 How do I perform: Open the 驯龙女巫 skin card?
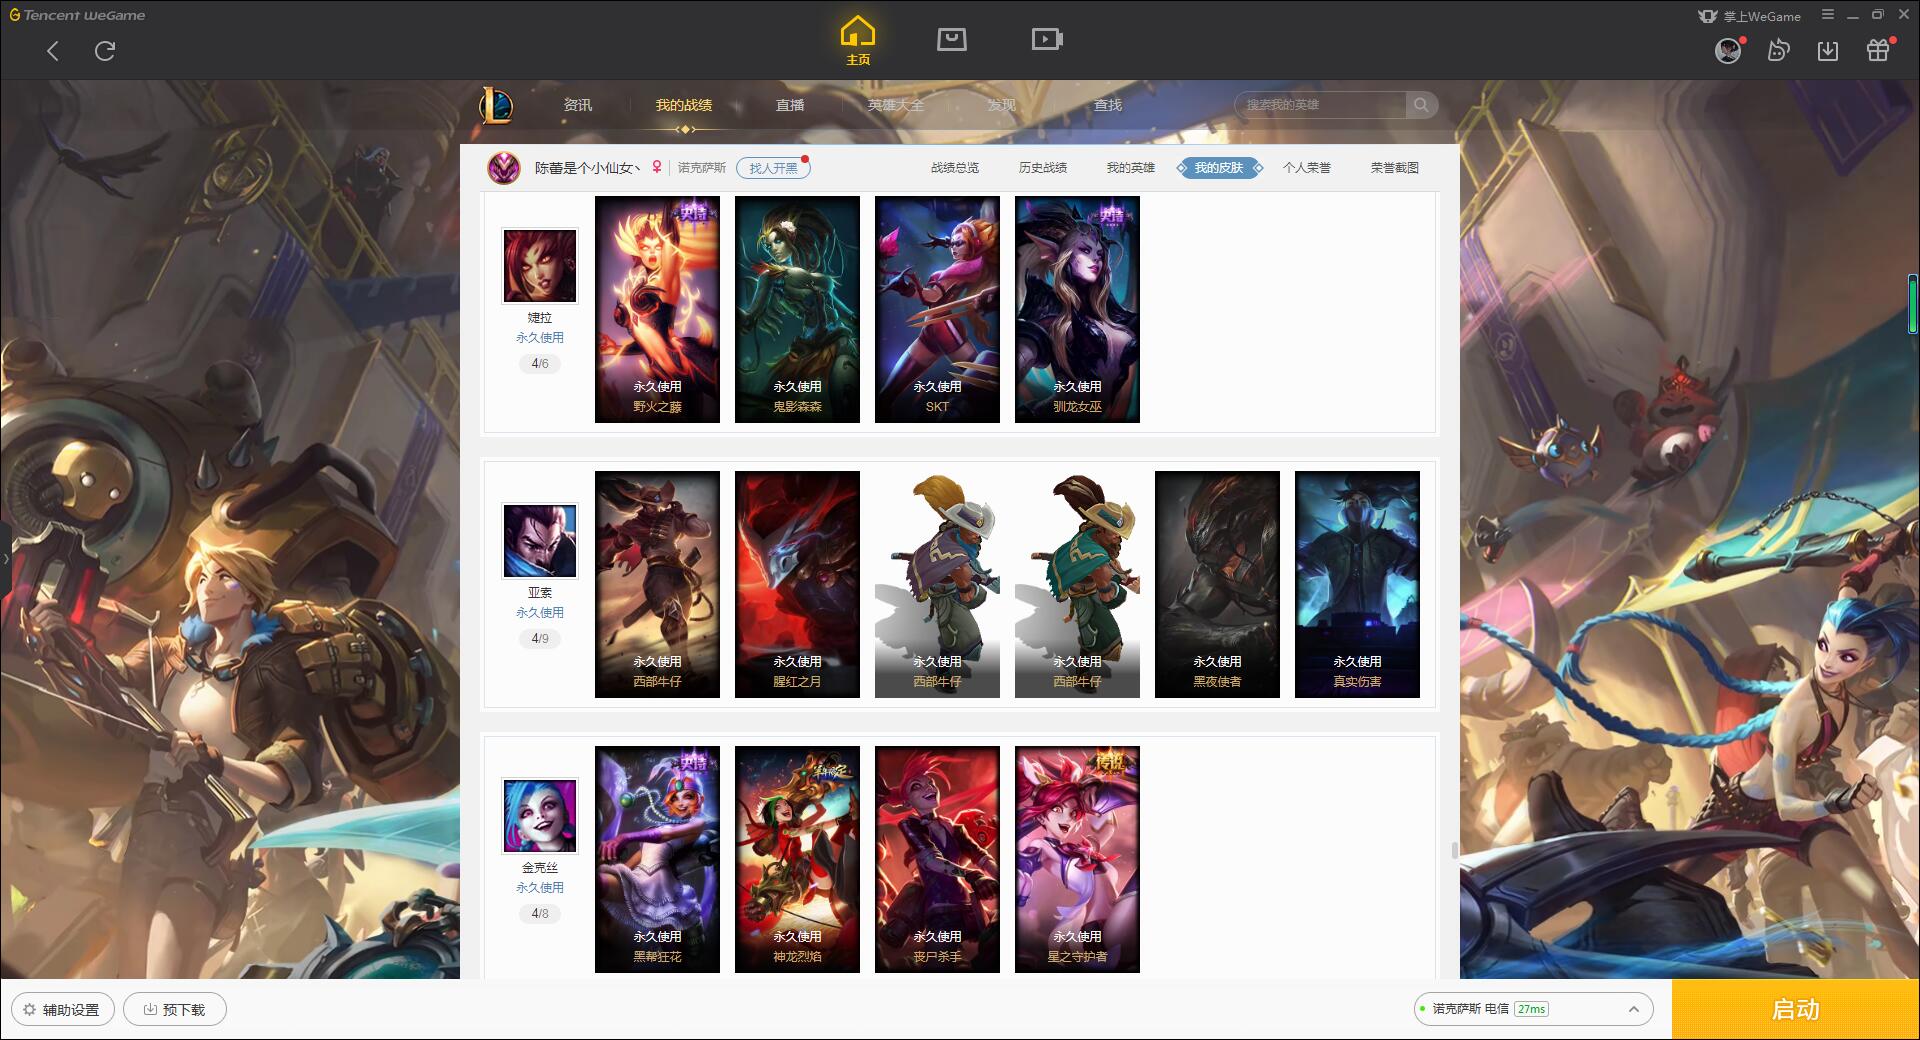pos(1077,309)
